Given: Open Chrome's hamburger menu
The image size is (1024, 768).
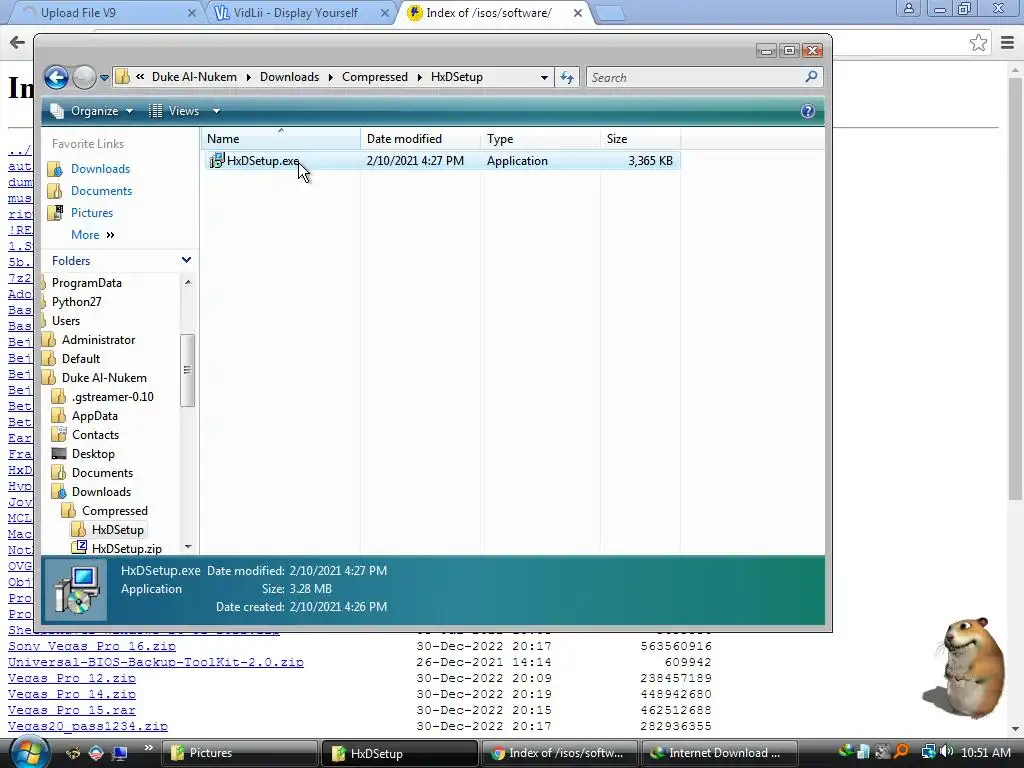Looking at the screenshot, I should point(1007,43).
